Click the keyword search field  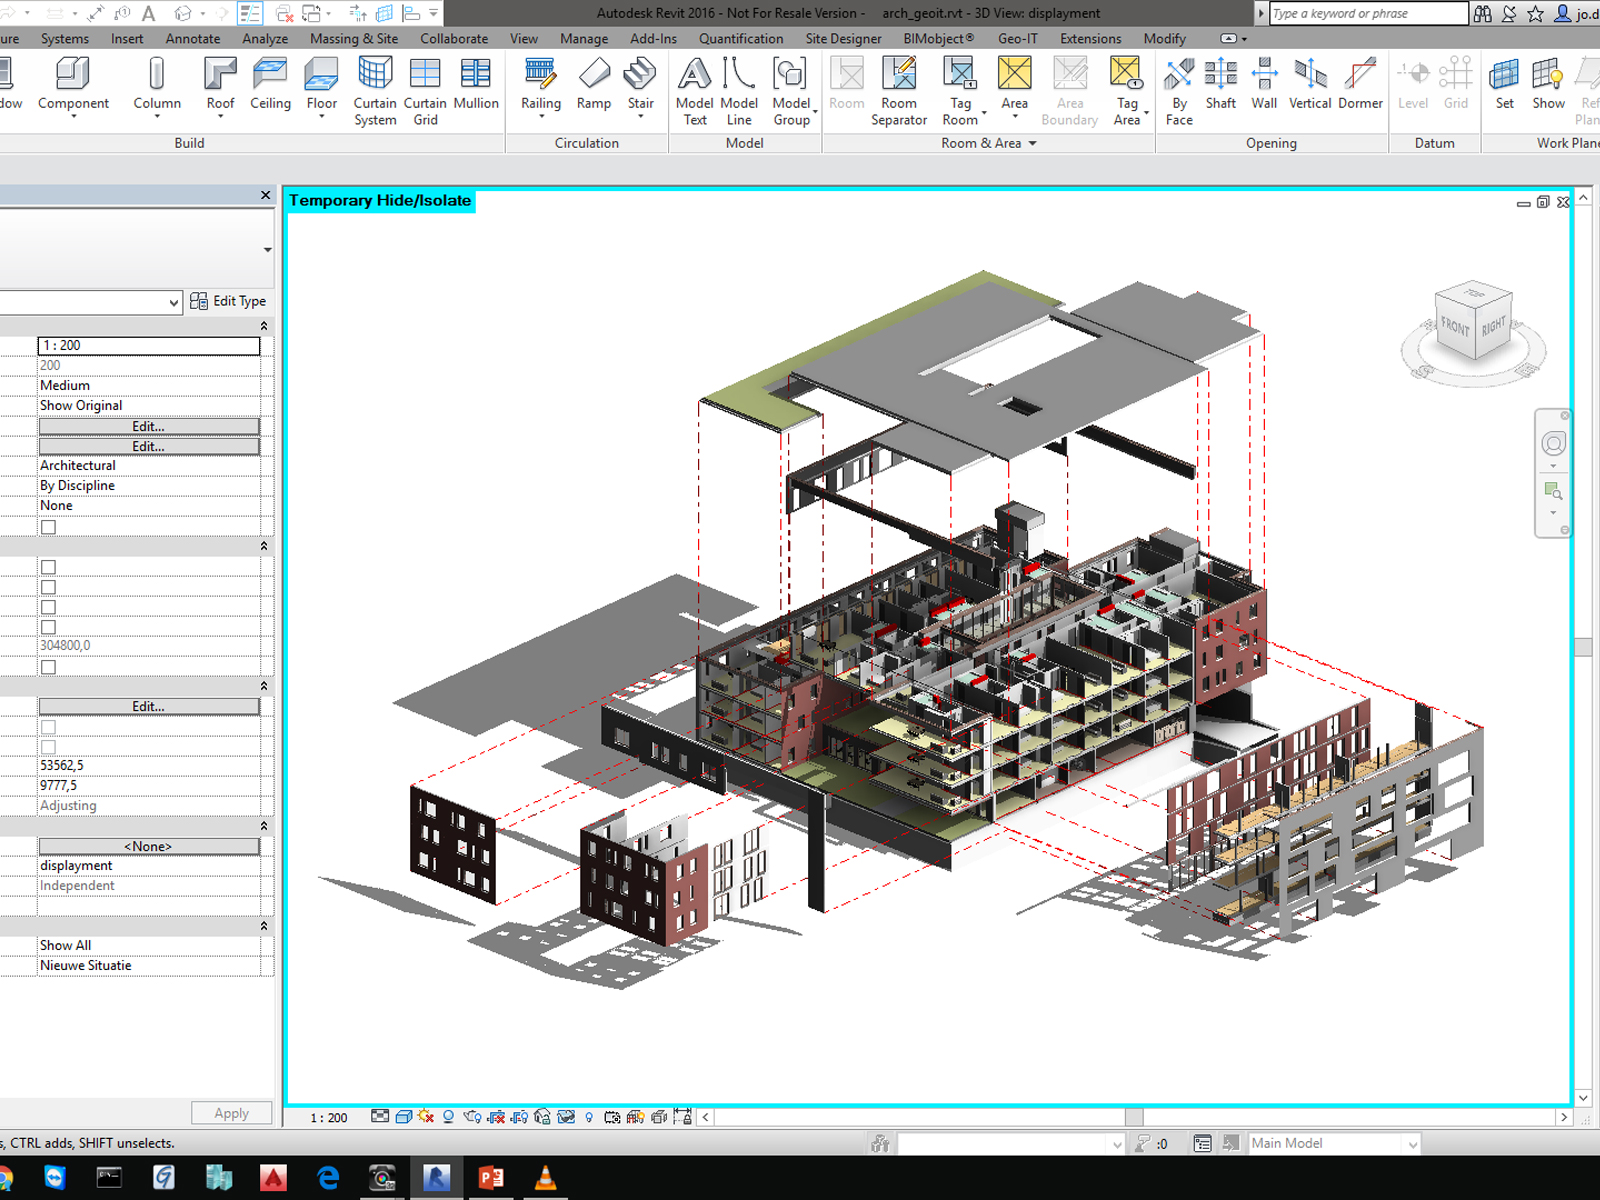(1368, 13)
